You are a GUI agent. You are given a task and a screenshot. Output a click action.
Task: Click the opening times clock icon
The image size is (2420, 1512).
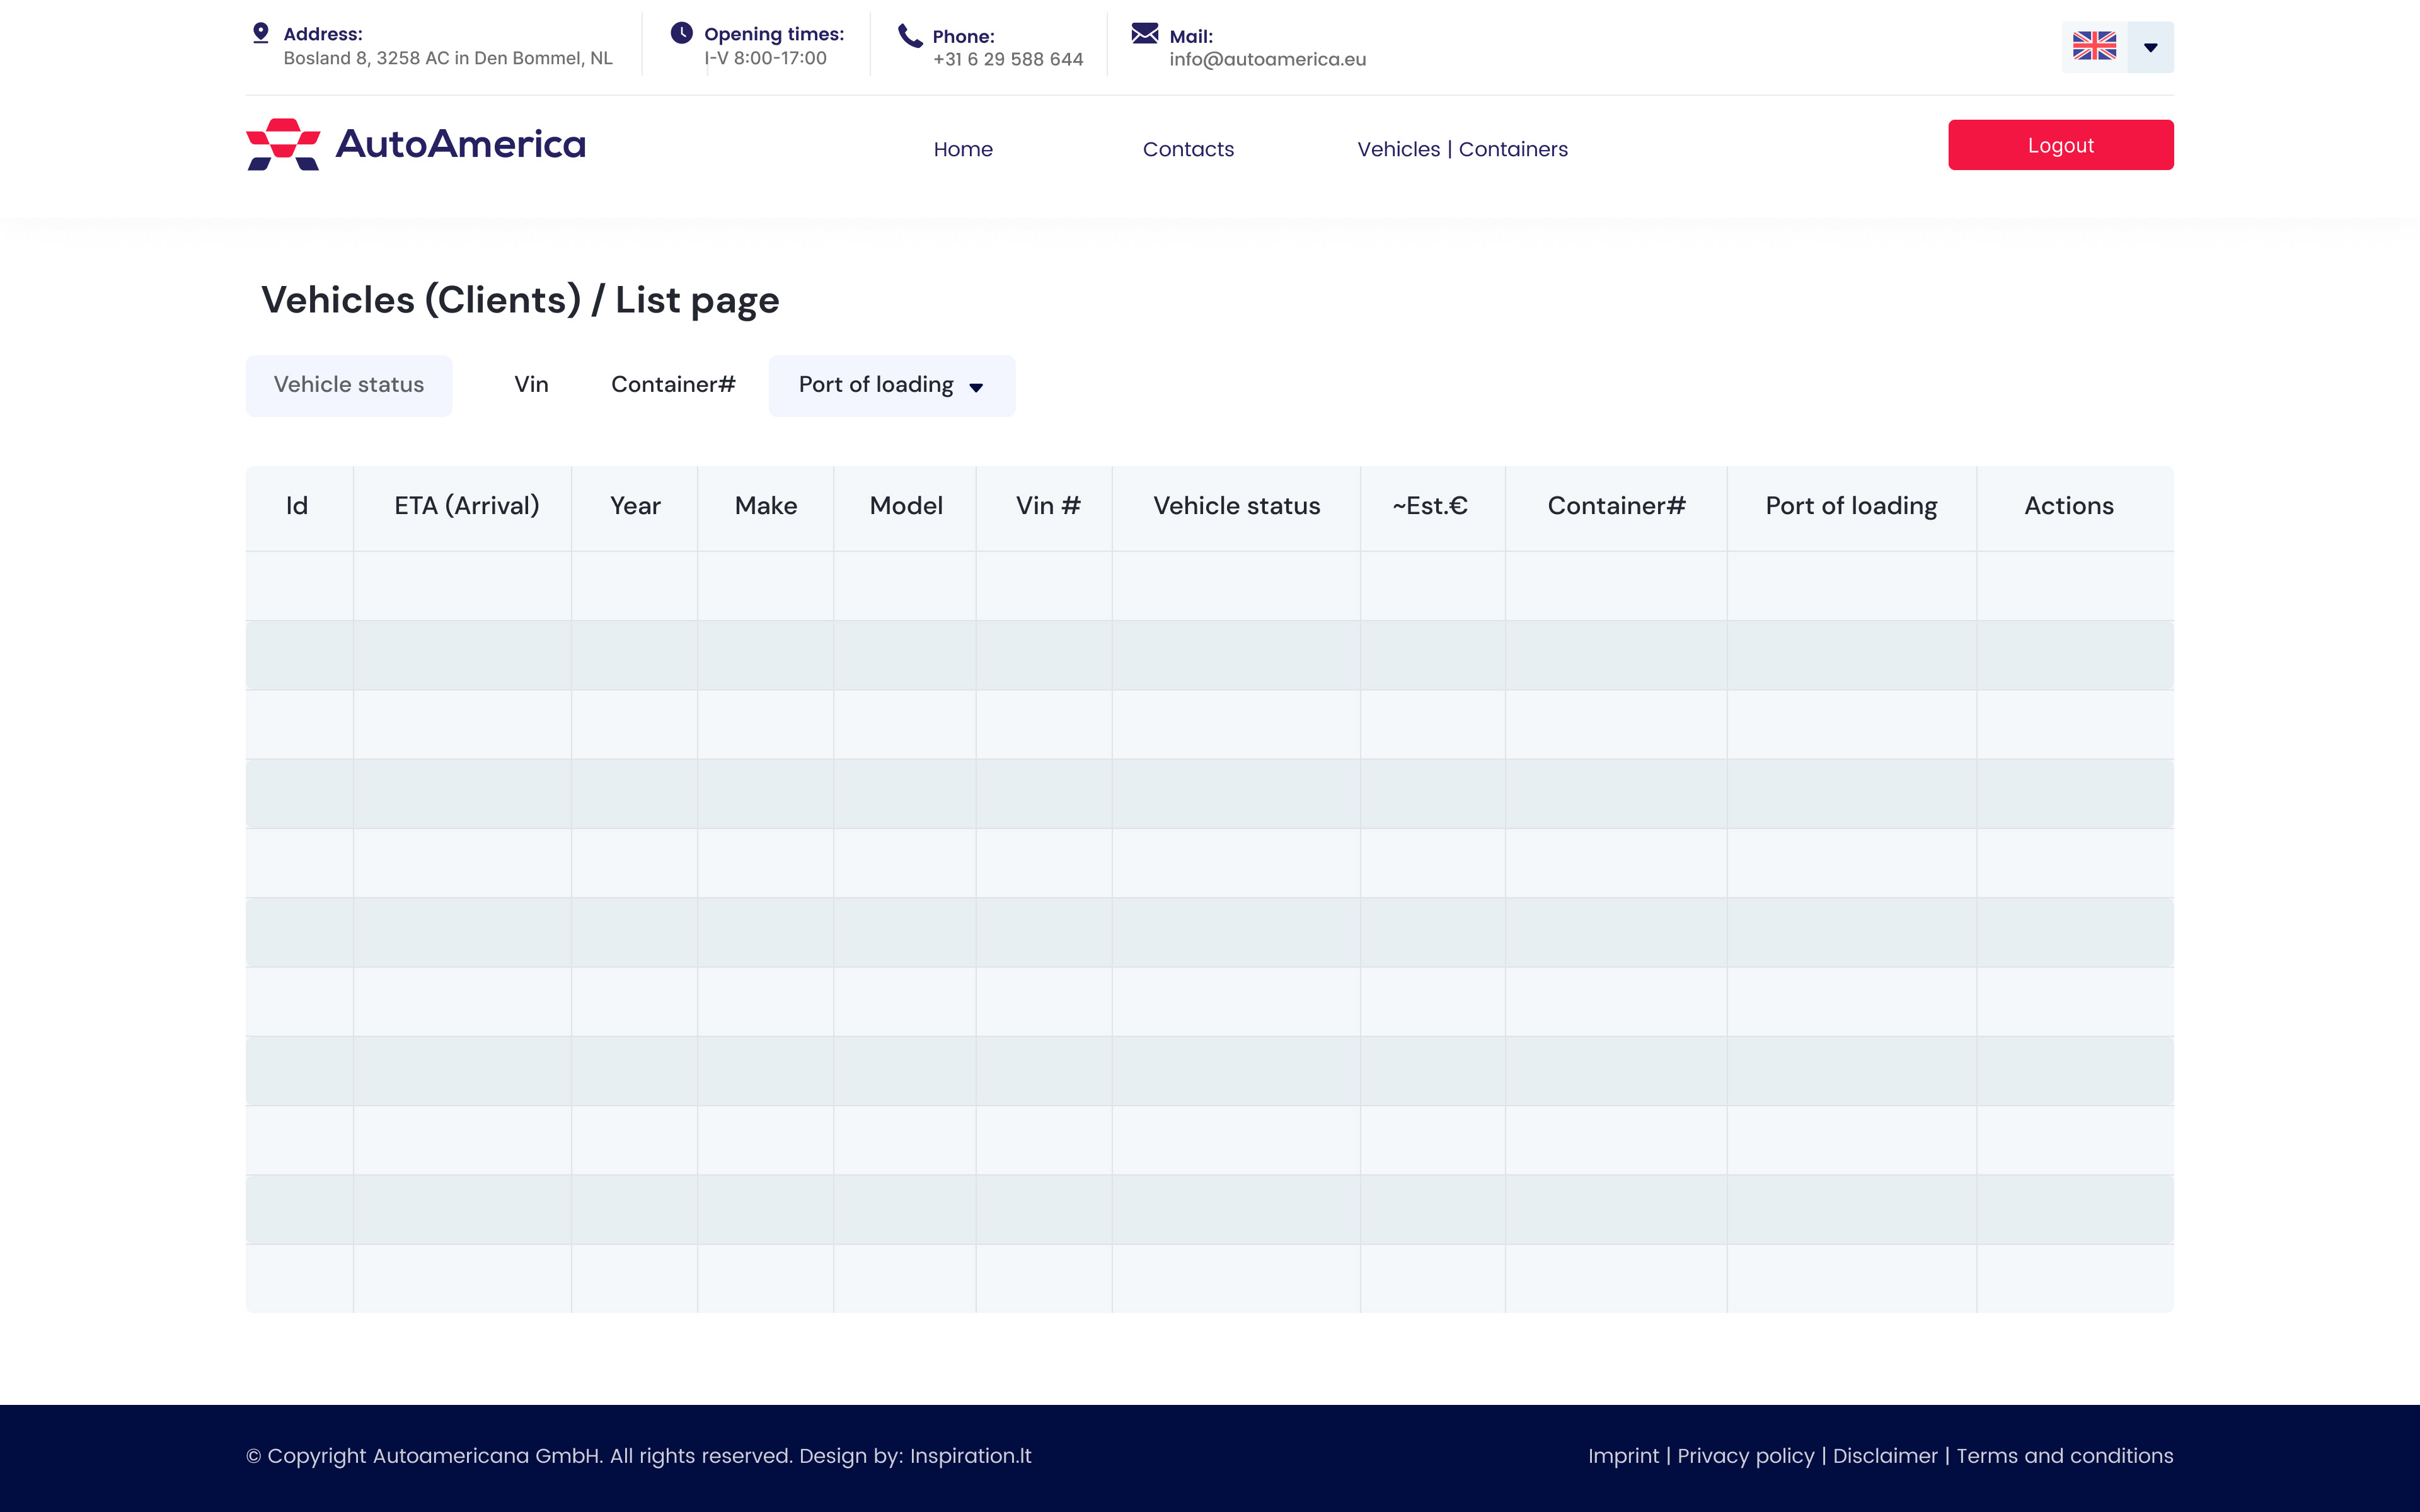pos(681,33)
